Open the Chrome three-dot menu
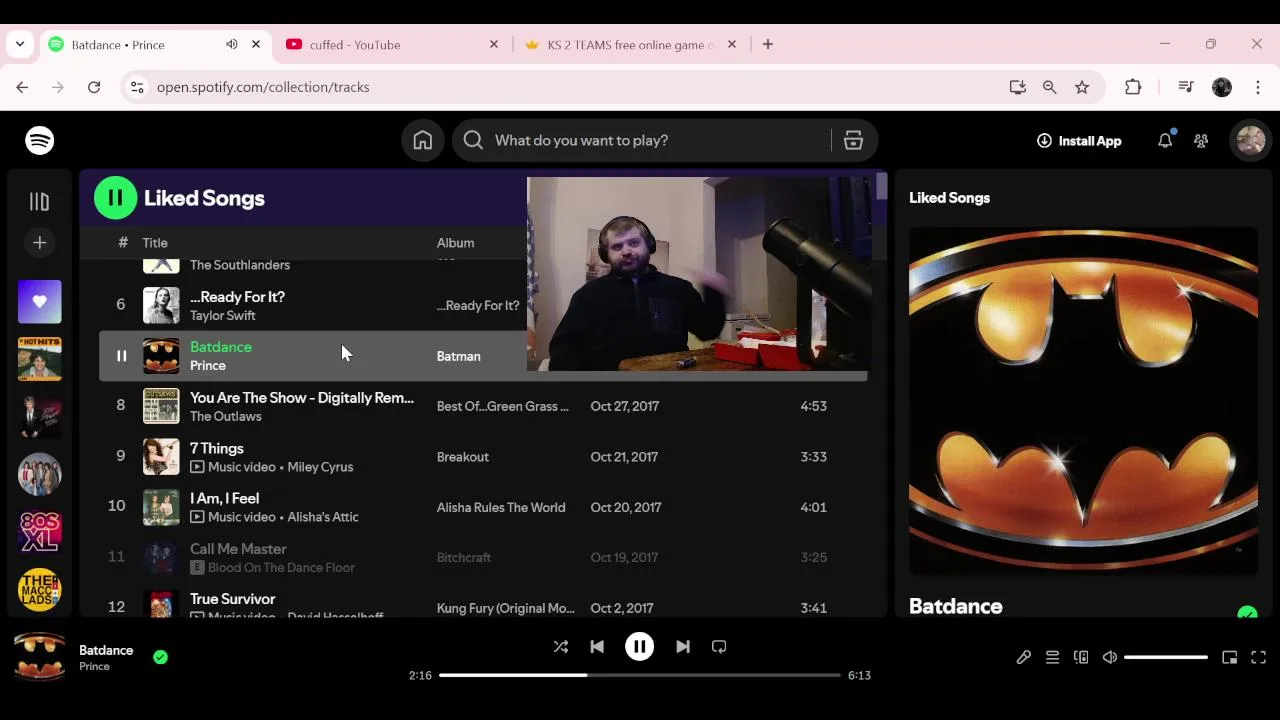The height and width of the screenshot is (720, 1280). point(1259,87)
